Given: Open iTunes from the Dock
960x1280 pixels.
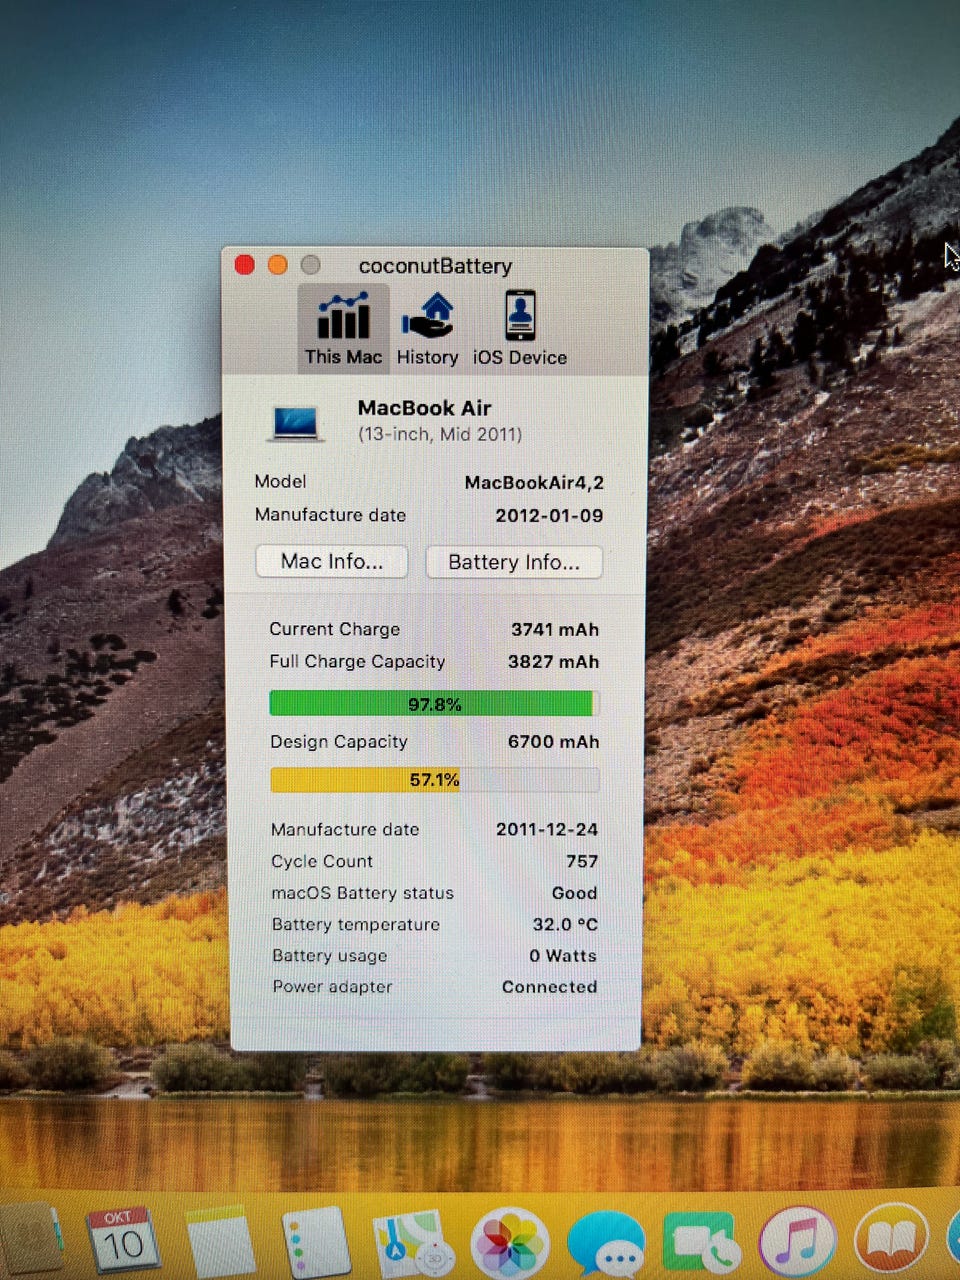Looking at the screenshot, I should pyautogui.click(x=798, y=1243).
